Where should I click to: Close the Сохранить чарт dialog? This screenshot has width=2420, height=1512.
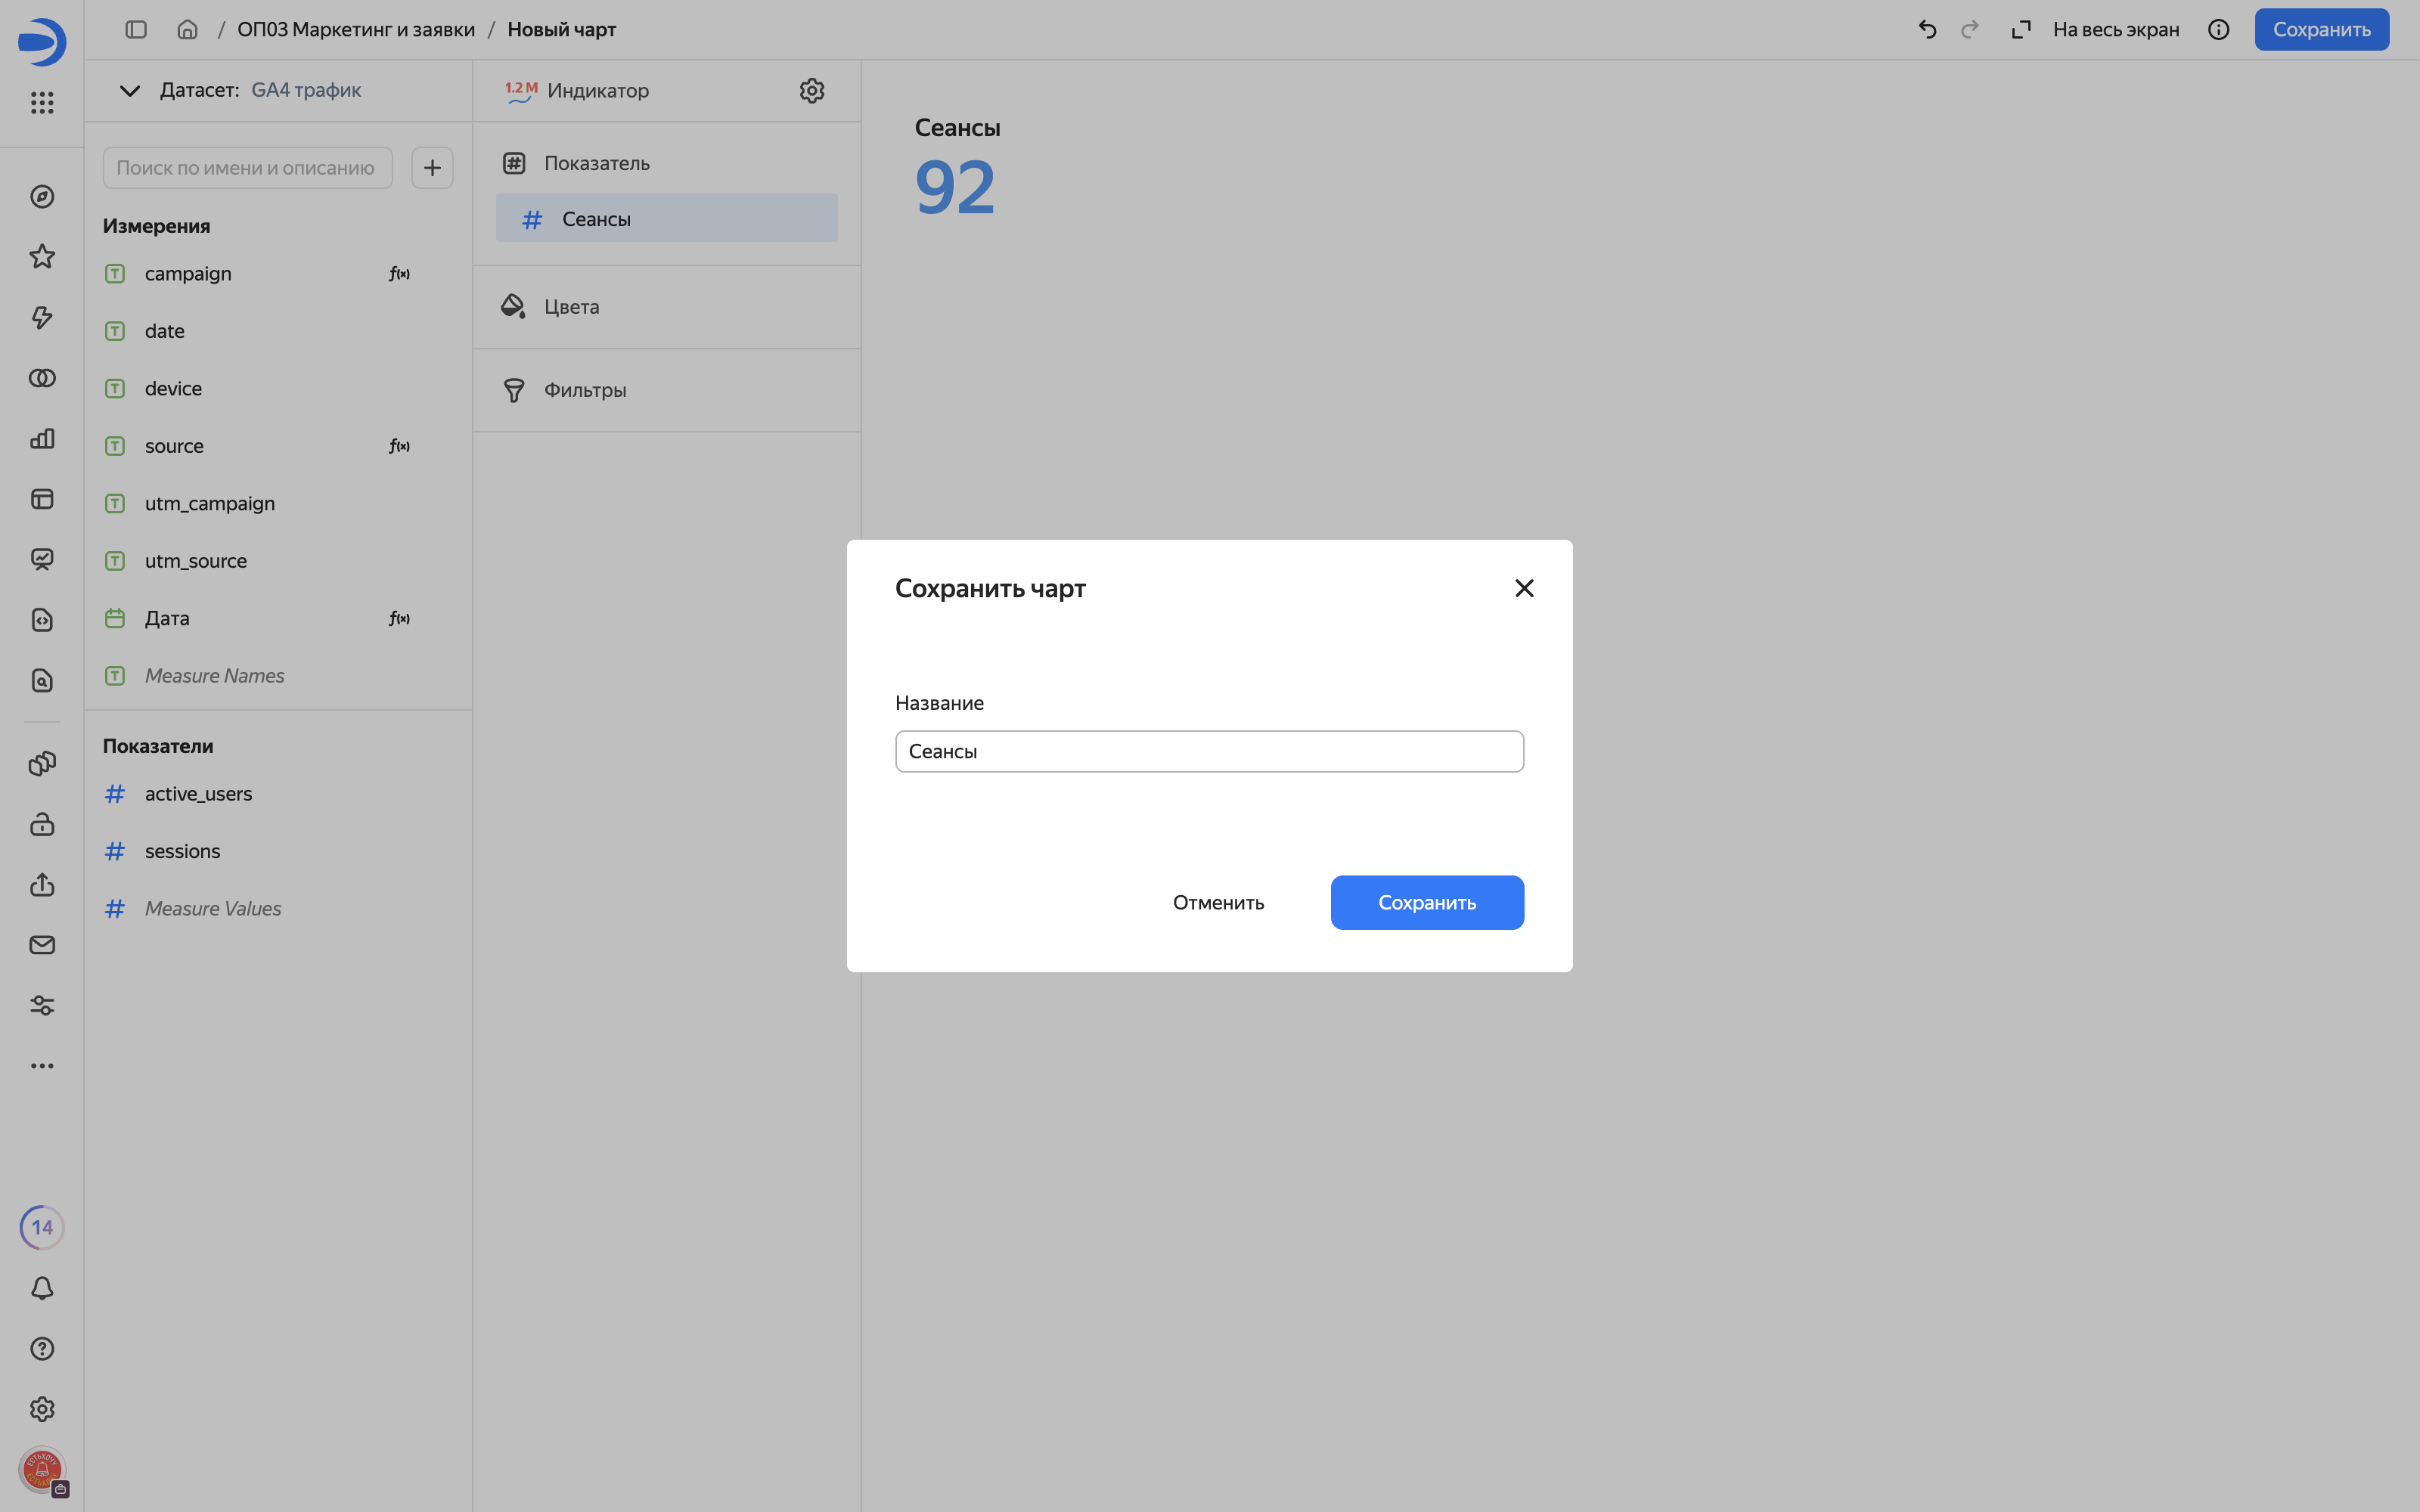1524,588
